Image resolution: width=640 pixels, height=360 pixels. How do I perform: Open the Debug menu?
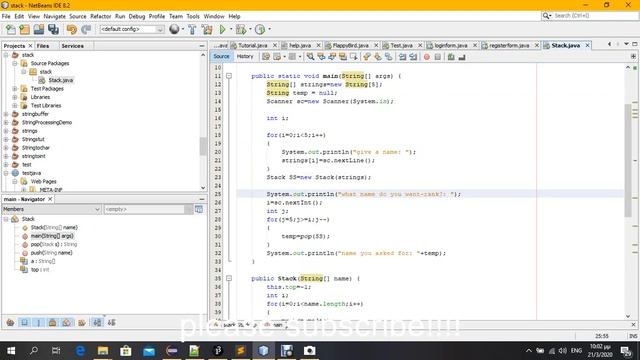coord(137,16)
